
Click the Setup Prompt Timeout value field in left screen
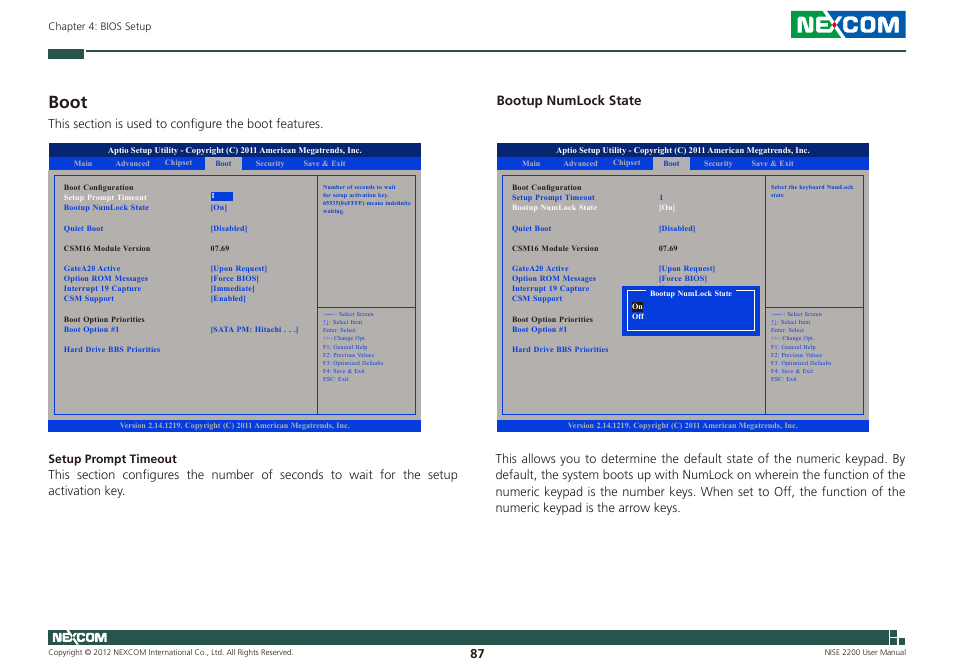(221, 196)
